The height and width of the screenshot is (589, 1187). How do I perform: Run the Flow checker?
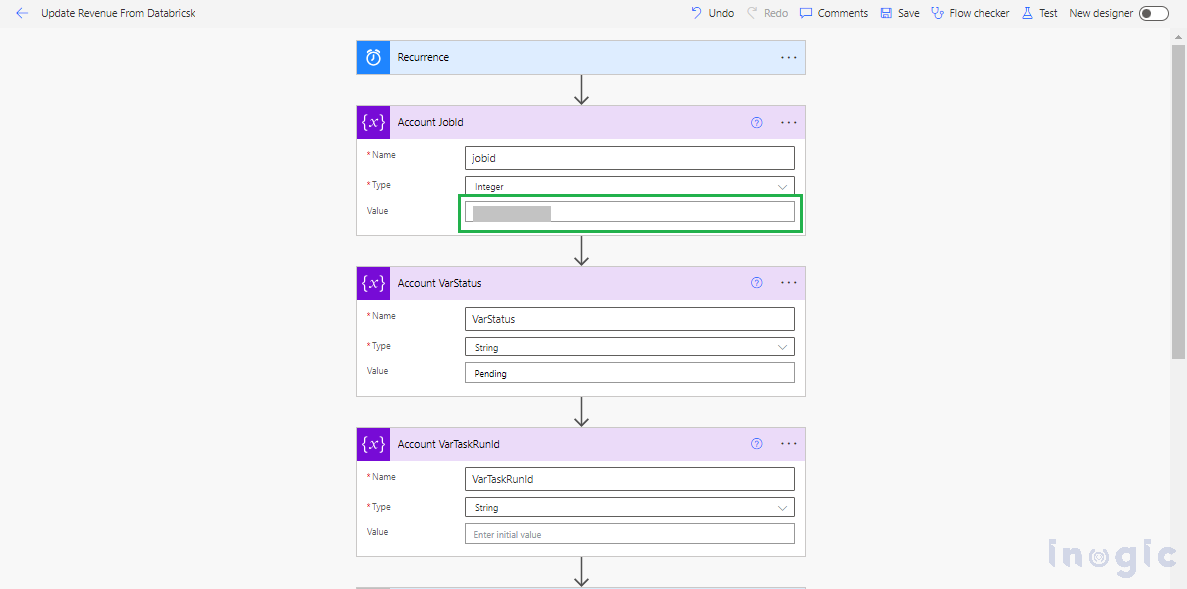click(970, 13)
